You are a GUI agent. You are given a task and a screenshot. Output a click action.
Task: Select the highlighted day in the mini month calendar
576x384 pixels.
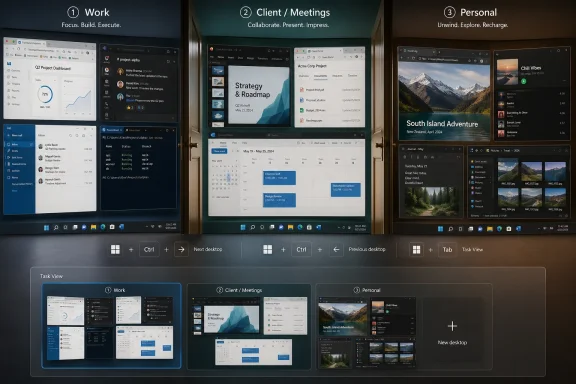click(228, 177)
